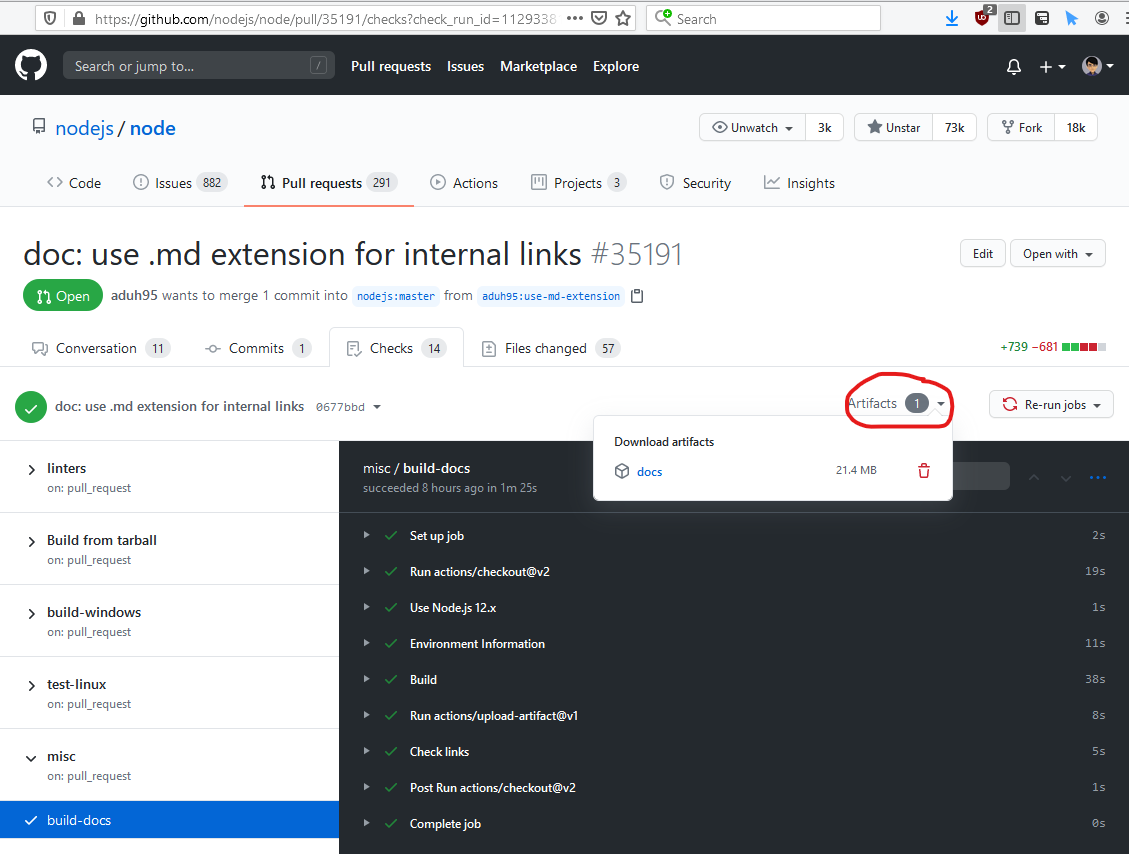Open Files changed tab
This screenshot has height=854, width=1129.
click(x=550, y=349)
